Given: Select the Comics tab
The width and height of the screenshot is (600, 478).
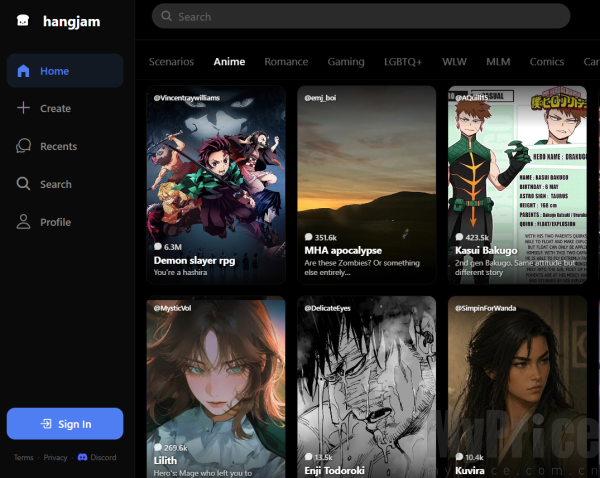Looking at the screenshot, I should 547,62.
